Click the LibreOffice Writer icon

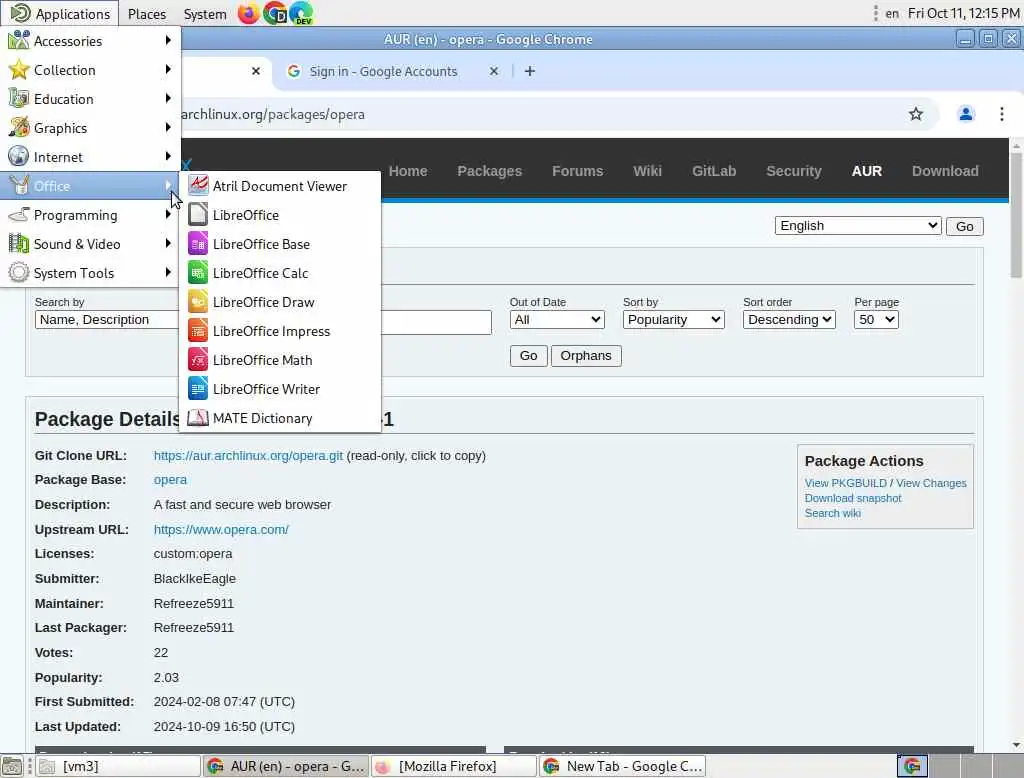(x=198, y=389)
